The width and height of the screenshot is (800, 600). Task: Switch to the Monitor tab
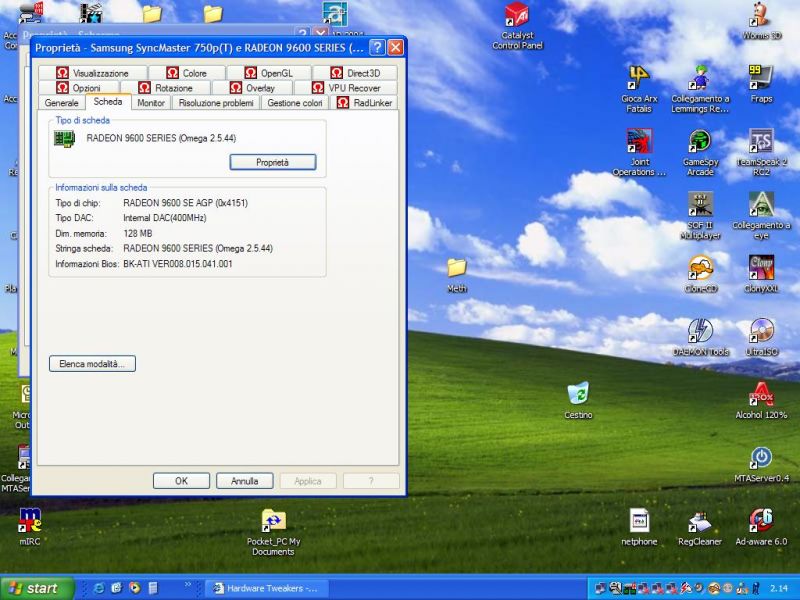click(151, 103)
